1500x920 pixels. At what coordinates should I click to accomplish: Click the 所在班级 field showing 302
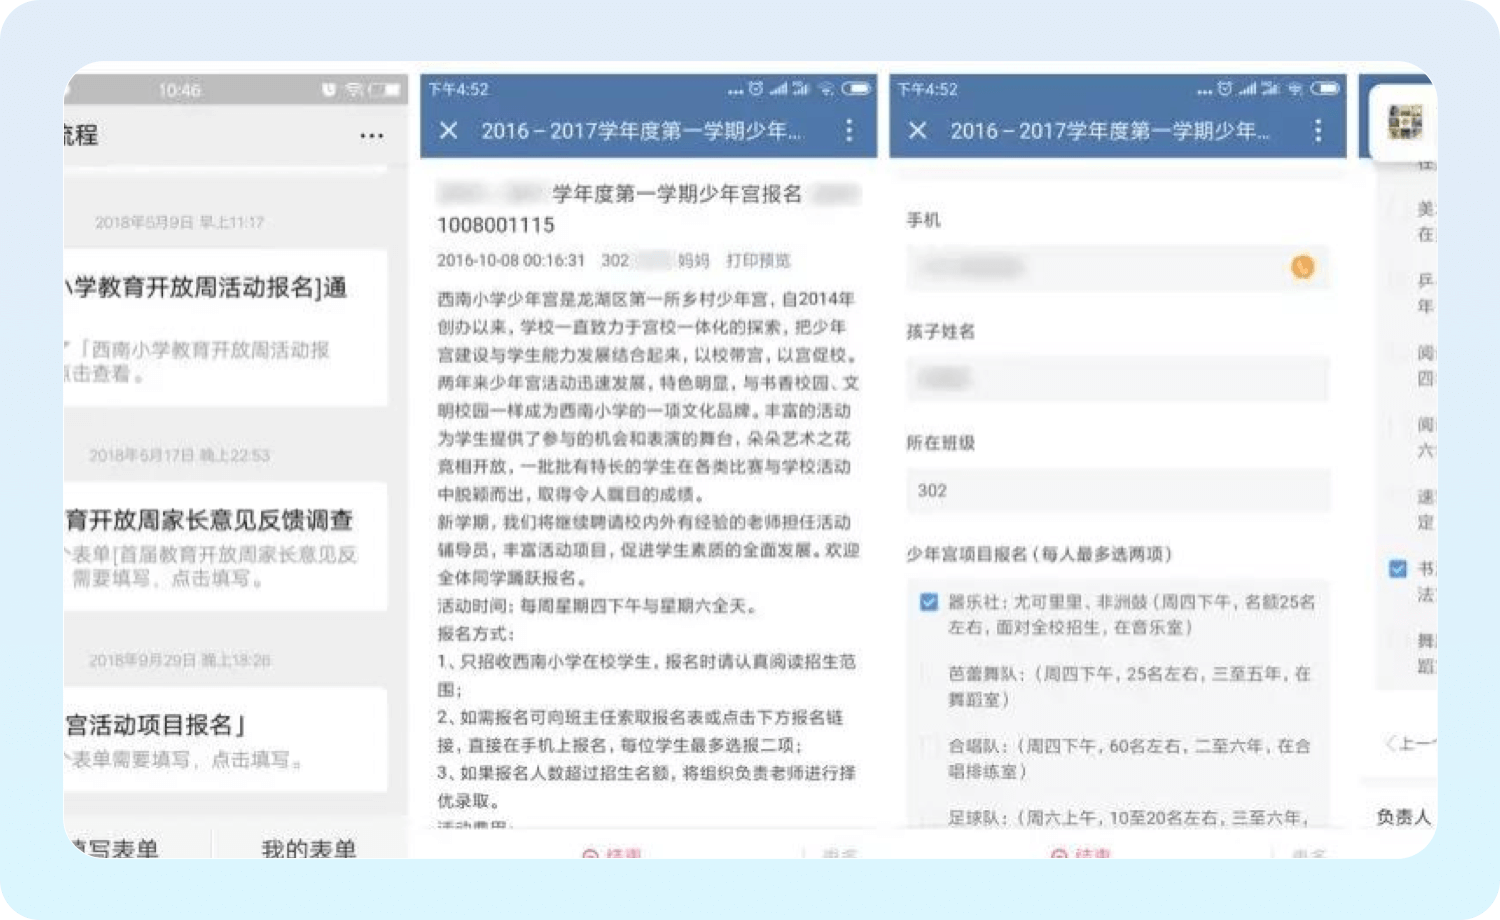[1117, 491]
